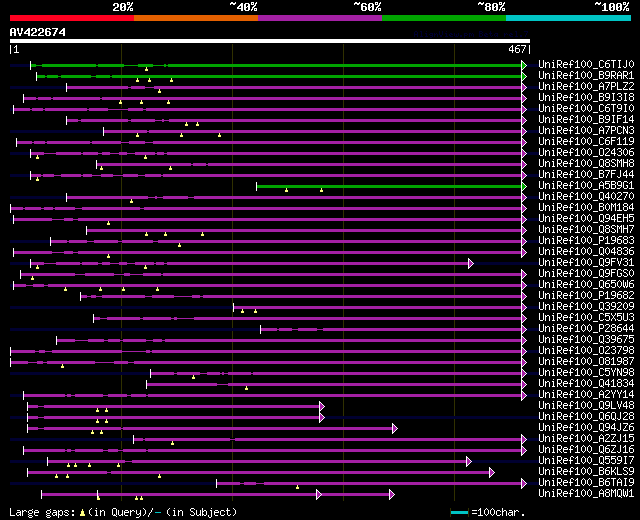This screenshot has width=640, height=520.
Task: Click the red ~20% identity color segment
Action: pyautogui.click(x=72, y=18)
